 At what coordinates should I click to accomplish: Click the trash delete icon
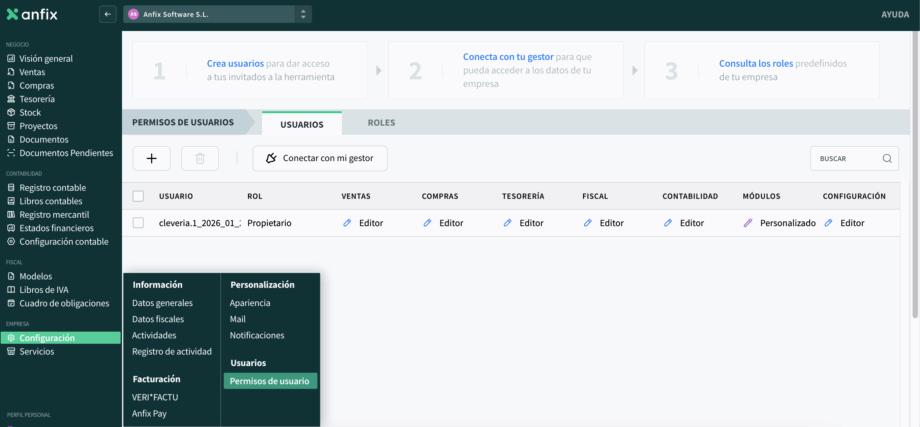[200, 158]
